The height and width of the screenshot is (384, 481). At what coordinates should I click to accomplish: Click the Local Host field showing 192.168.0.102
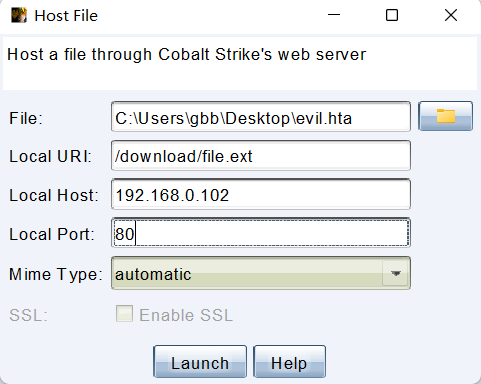261,194
